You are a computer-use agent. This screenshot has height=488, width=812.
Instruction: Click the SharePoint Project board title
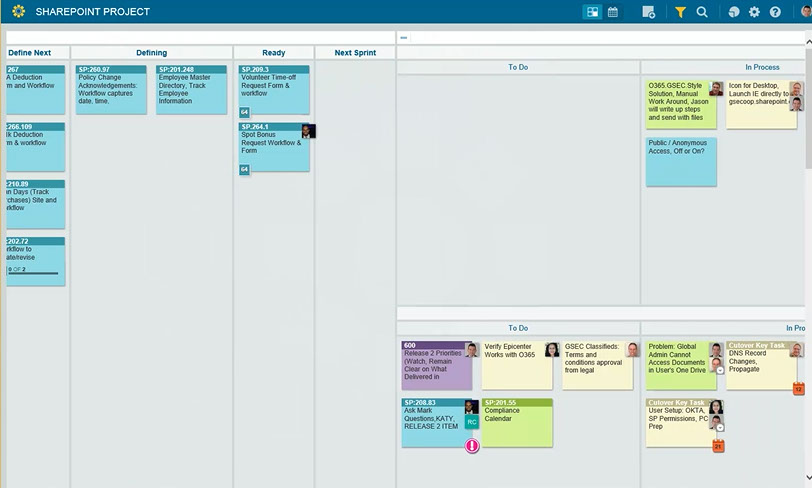coord(92,12)
